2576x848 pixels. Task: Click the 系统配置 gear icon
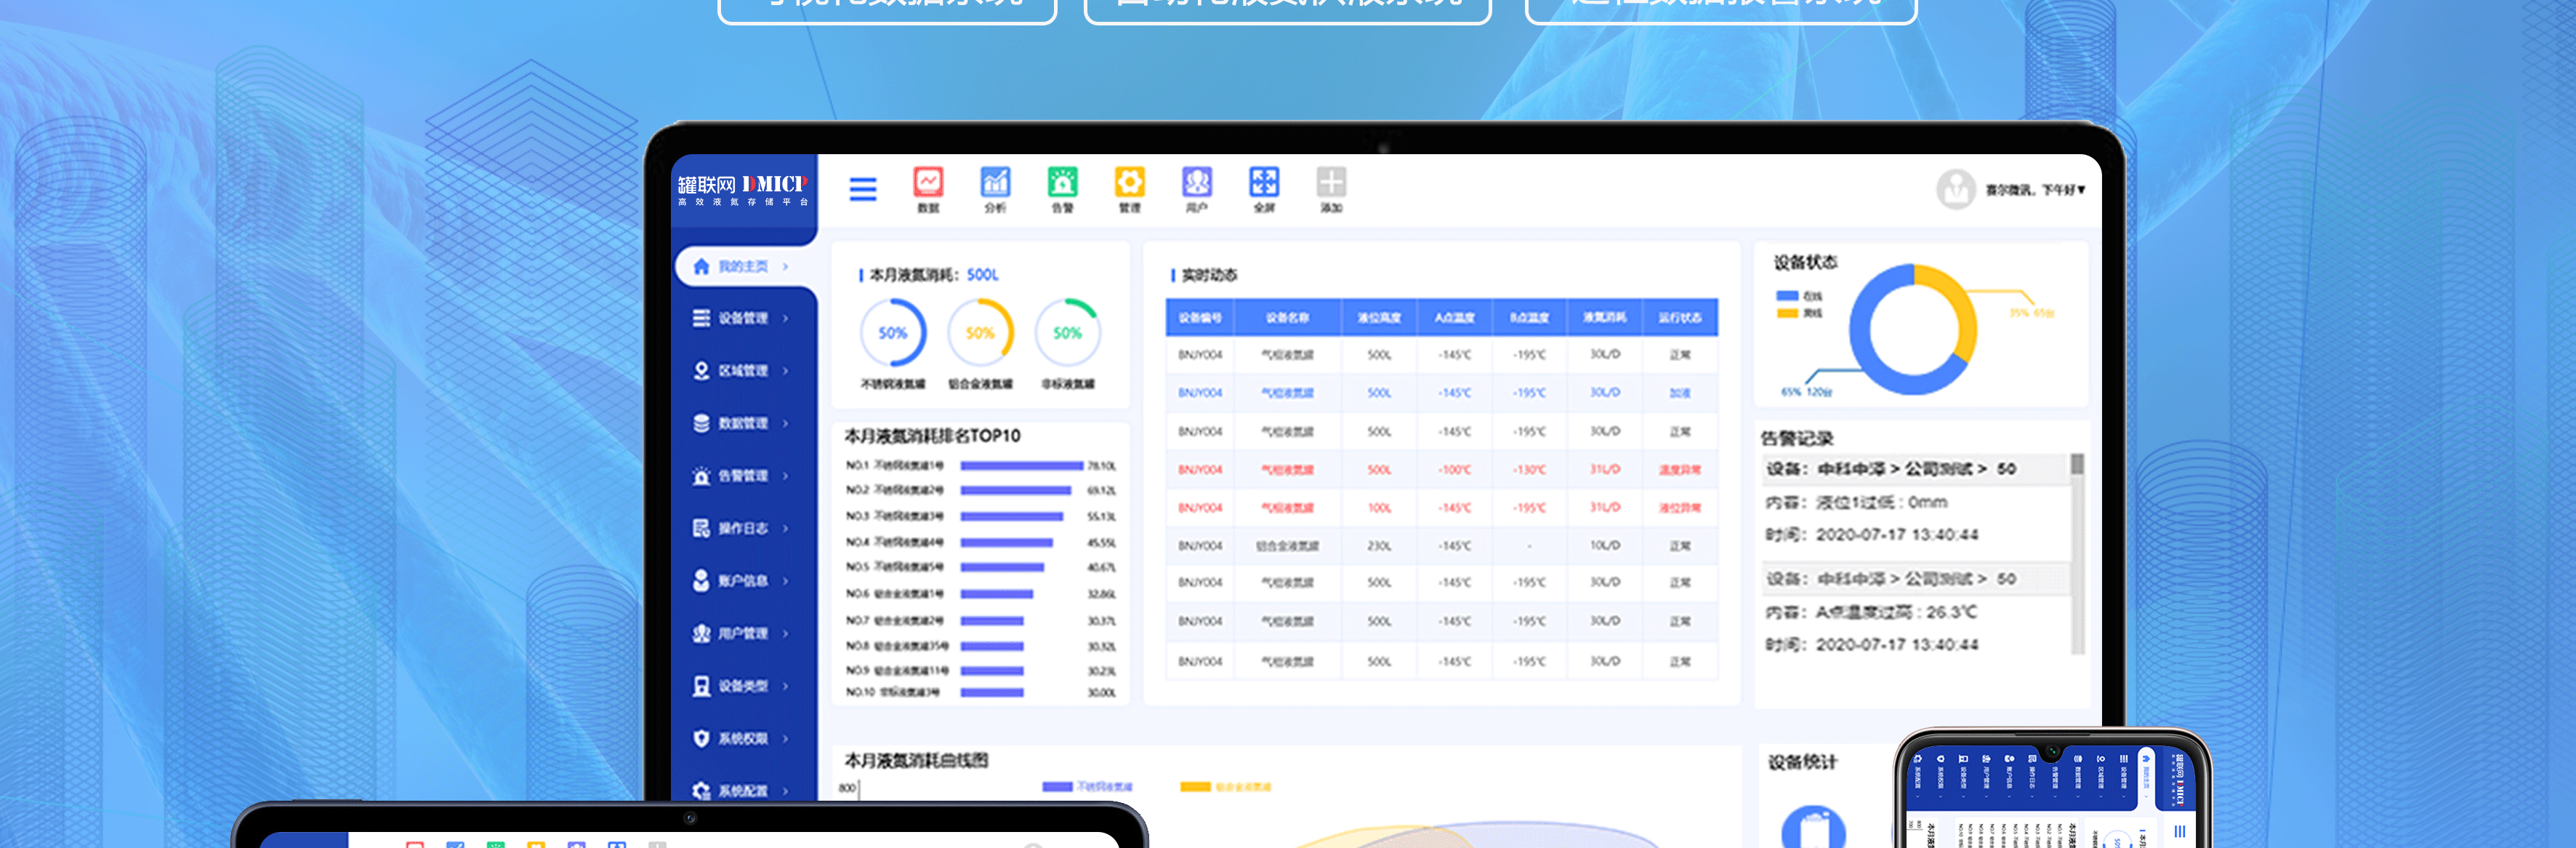pyautogui.click(x=701, y=790)
